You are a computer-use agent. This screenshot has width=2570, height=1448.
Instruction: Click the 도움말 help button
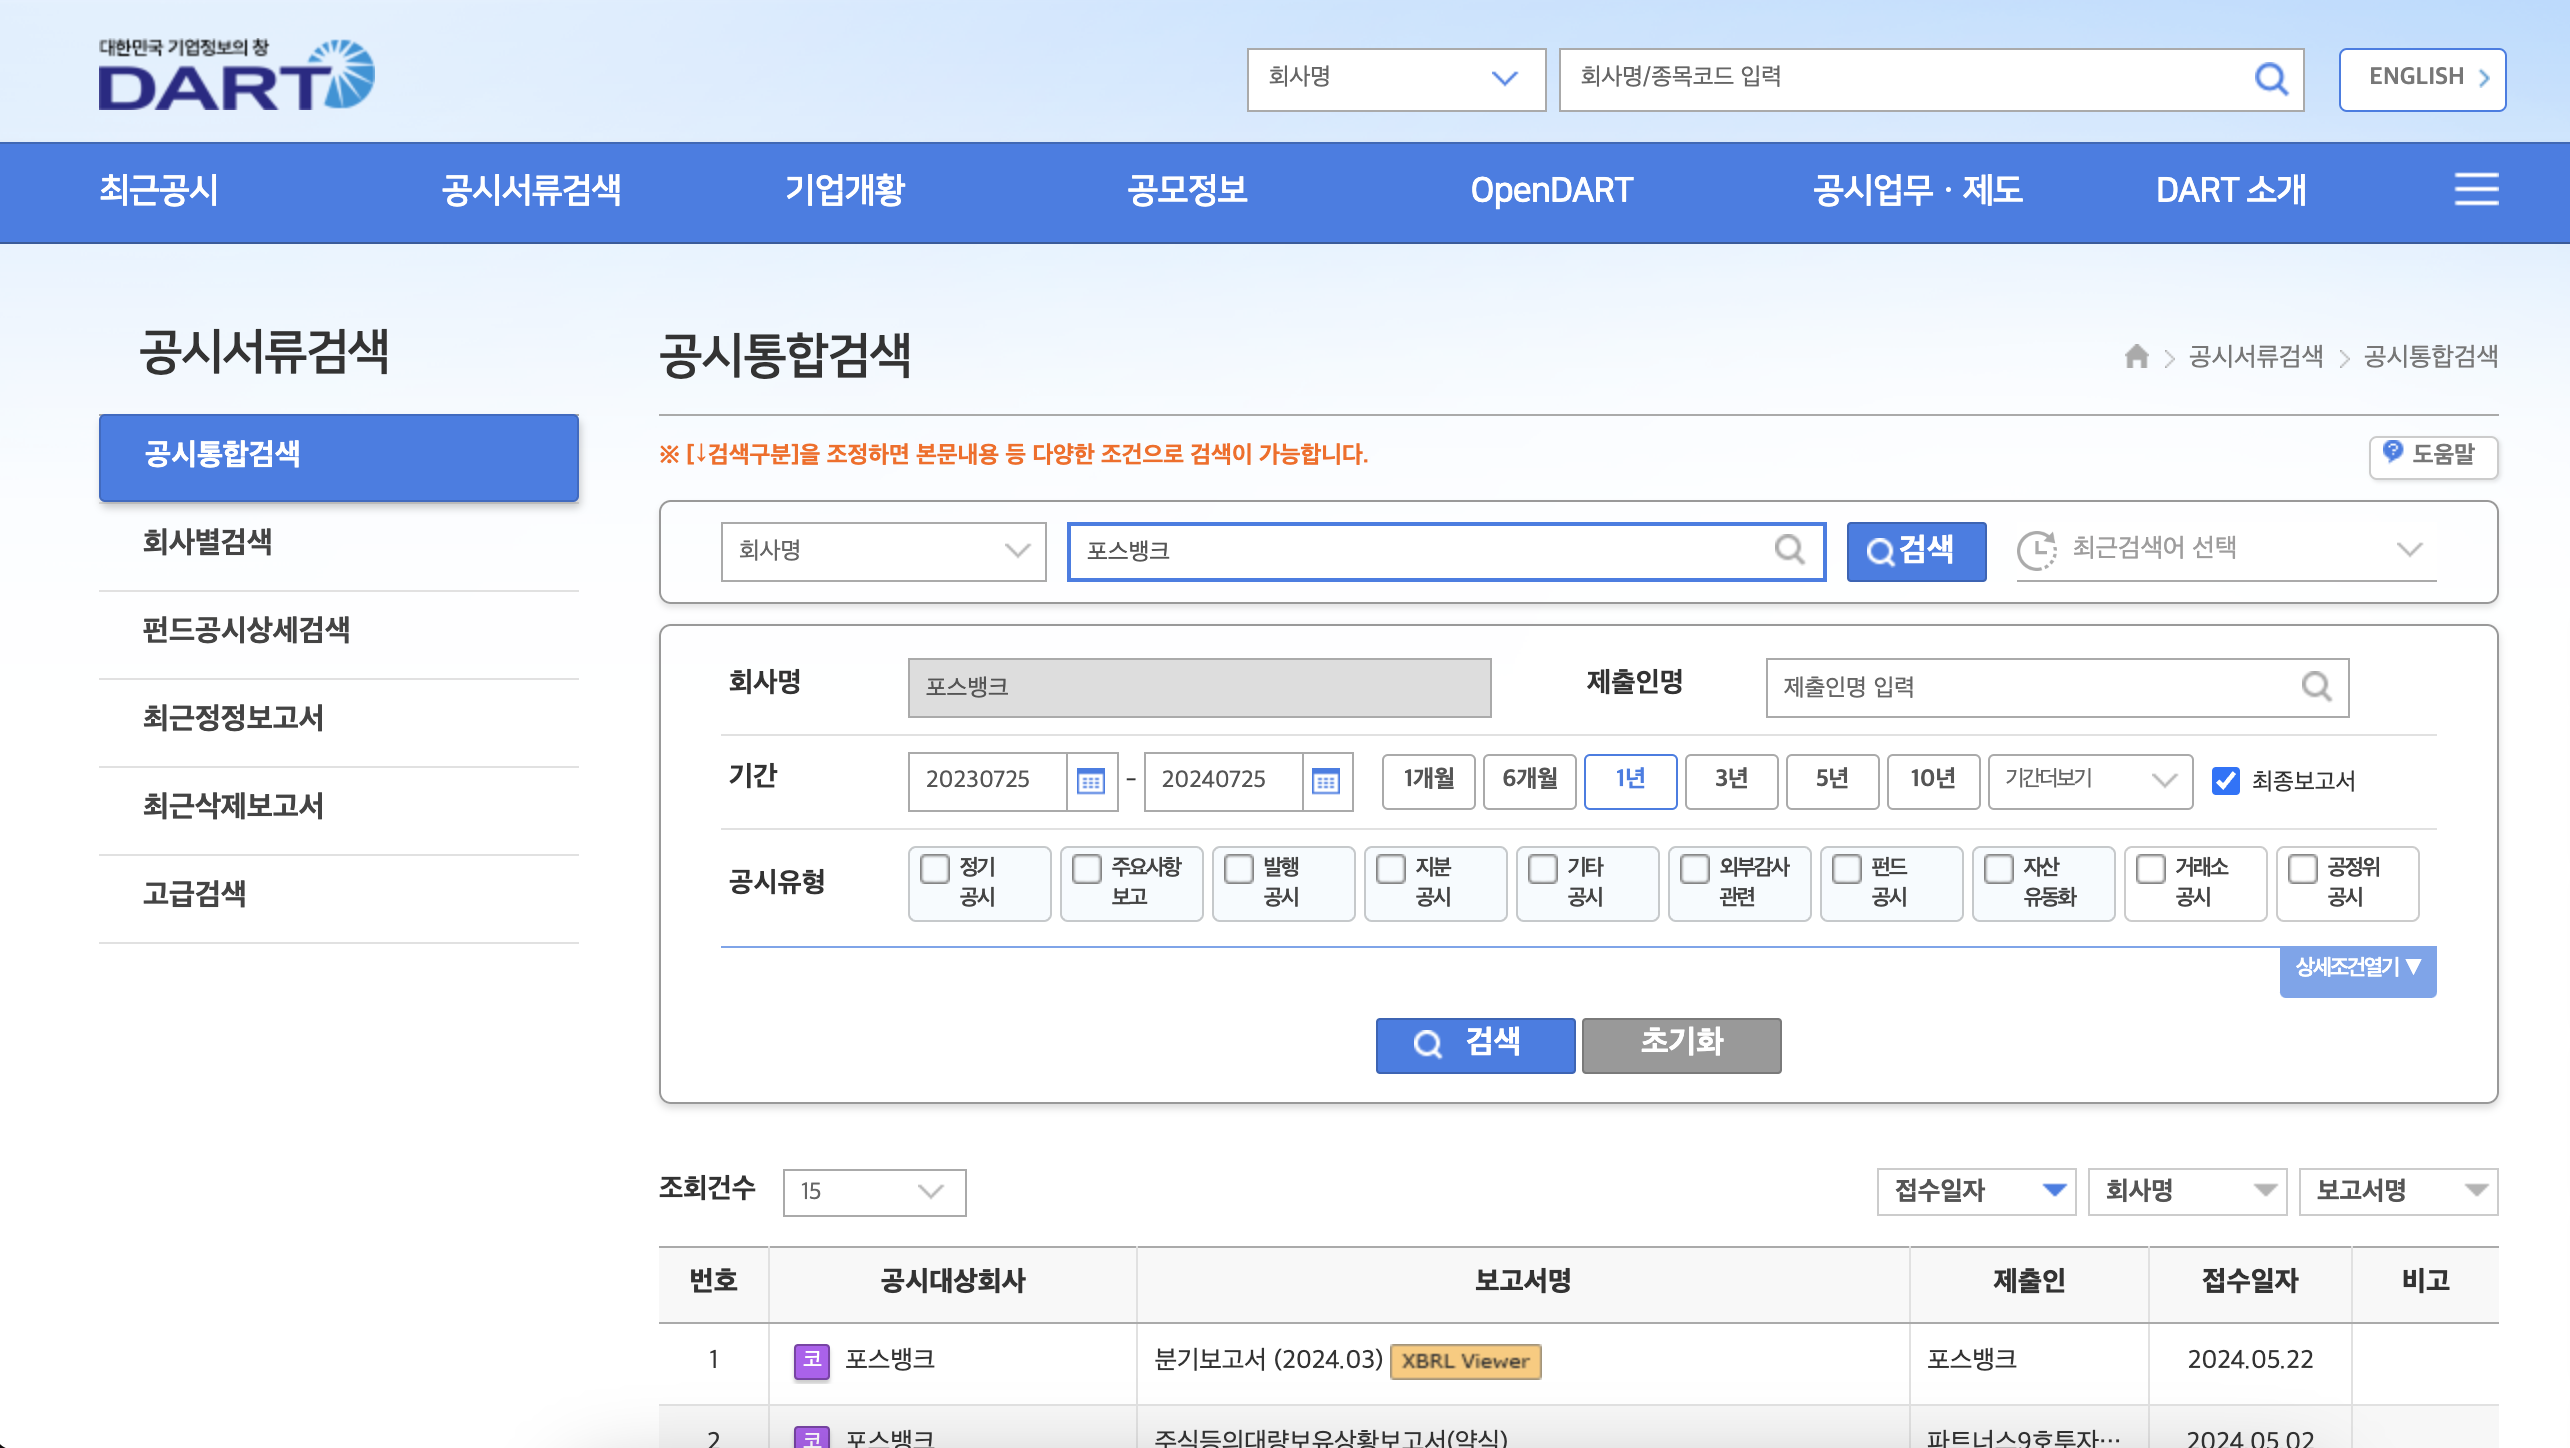tap(2432, 455)
